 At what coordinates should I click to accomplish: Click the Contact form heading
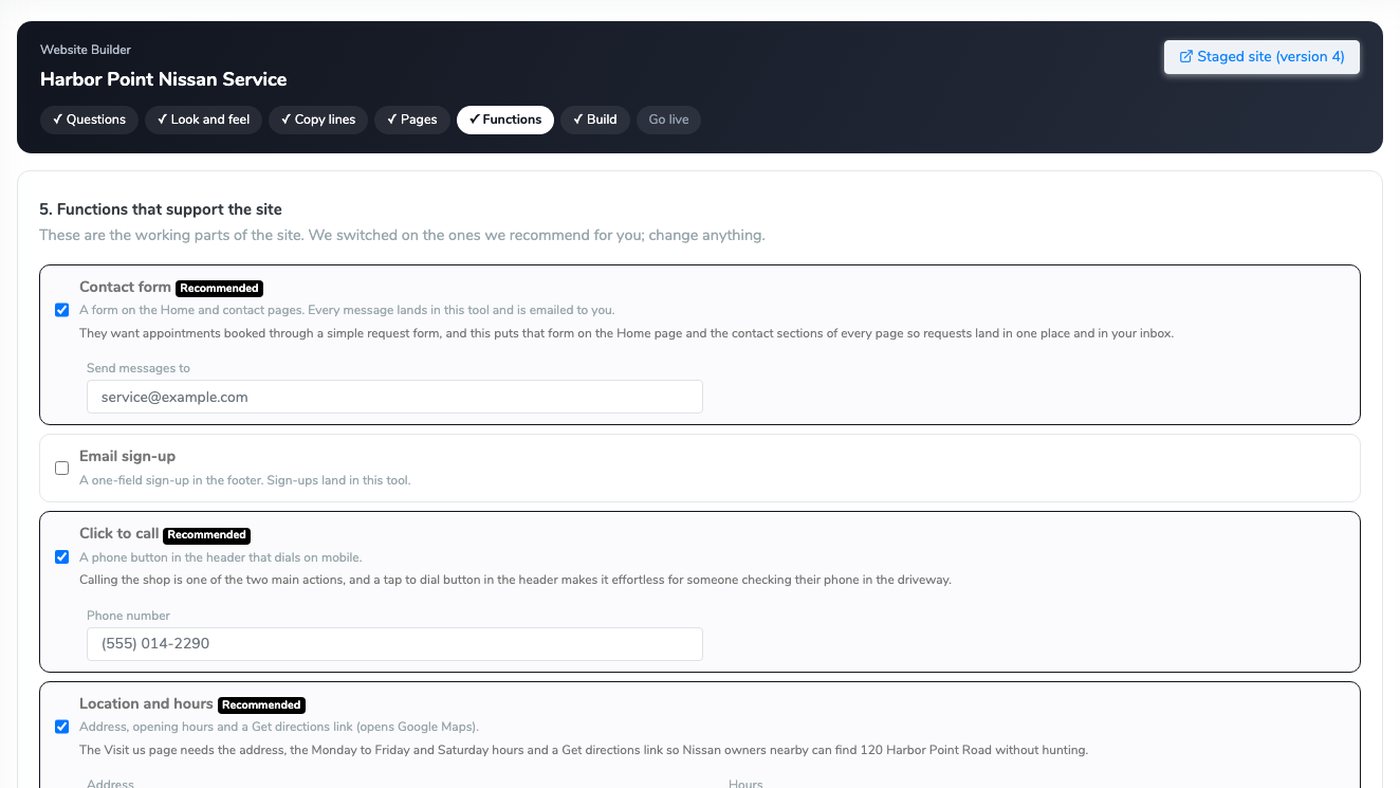coord(125,287)
